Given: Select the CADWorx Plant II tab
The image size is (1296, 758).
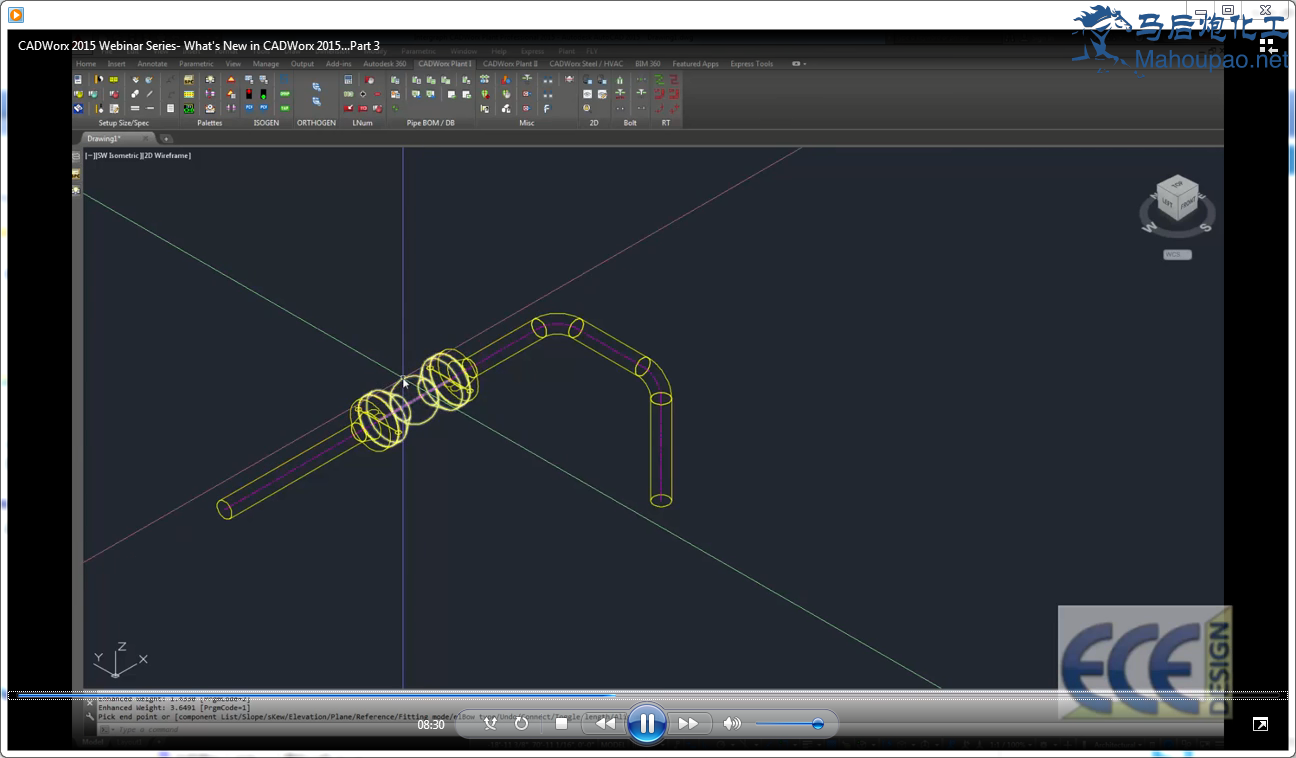Looking at the screenshot, I should pyautogui.click(x=510, y=64).
